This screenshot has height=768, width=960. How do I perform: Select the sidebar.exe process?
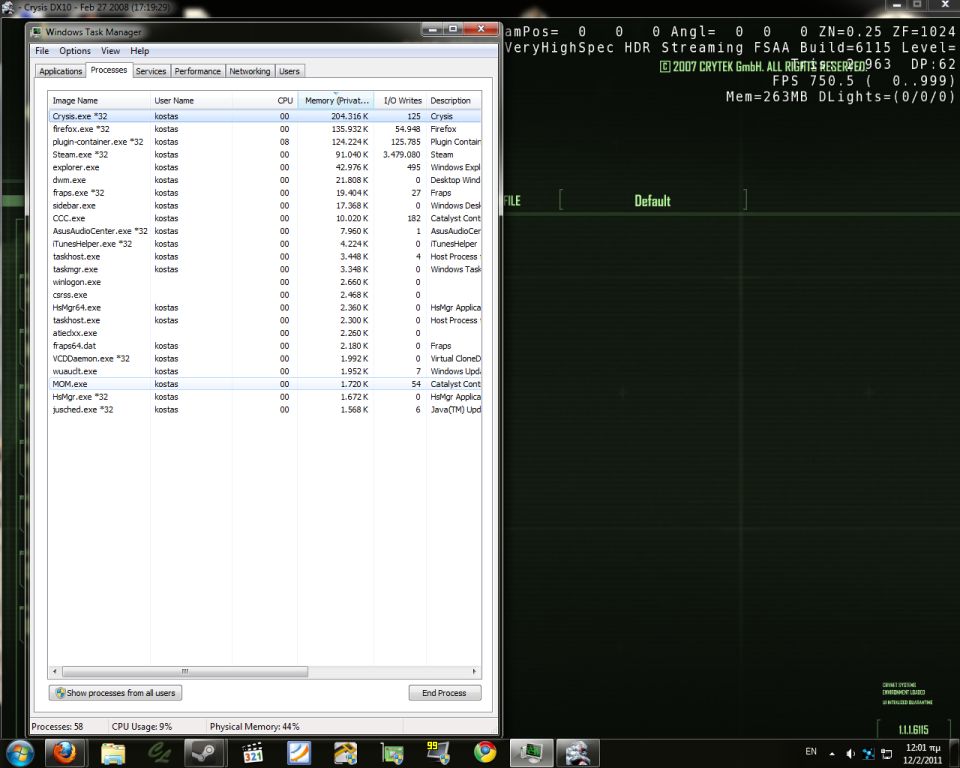click(x=264, y=206)
